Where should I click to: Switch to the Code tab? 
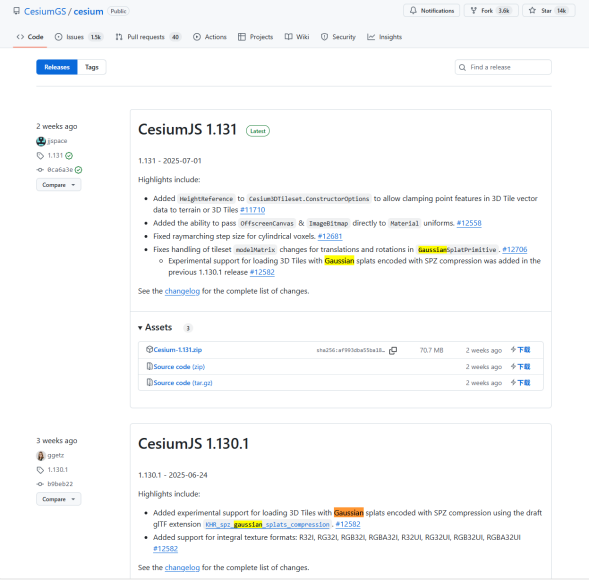[30, 37]
